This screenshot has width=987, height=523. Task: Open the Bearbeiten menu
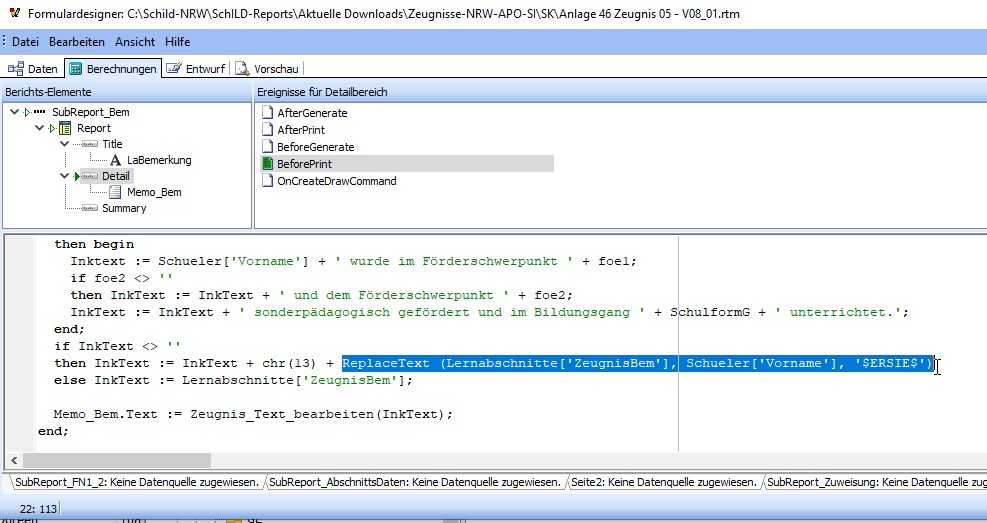click(77, 42)
